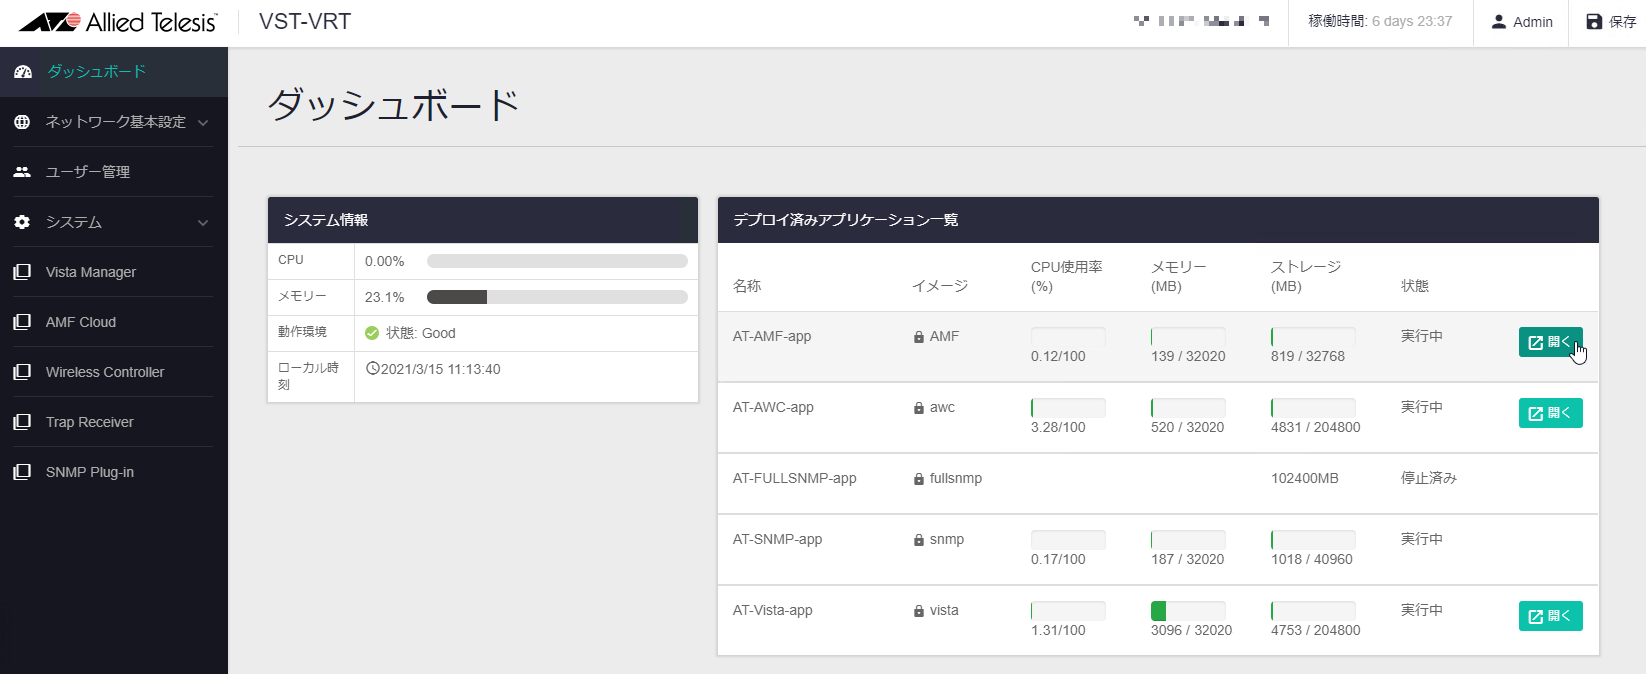Click the lock icon beside vista image
This screenshot has height=674, width=1646.
[919, 611]
